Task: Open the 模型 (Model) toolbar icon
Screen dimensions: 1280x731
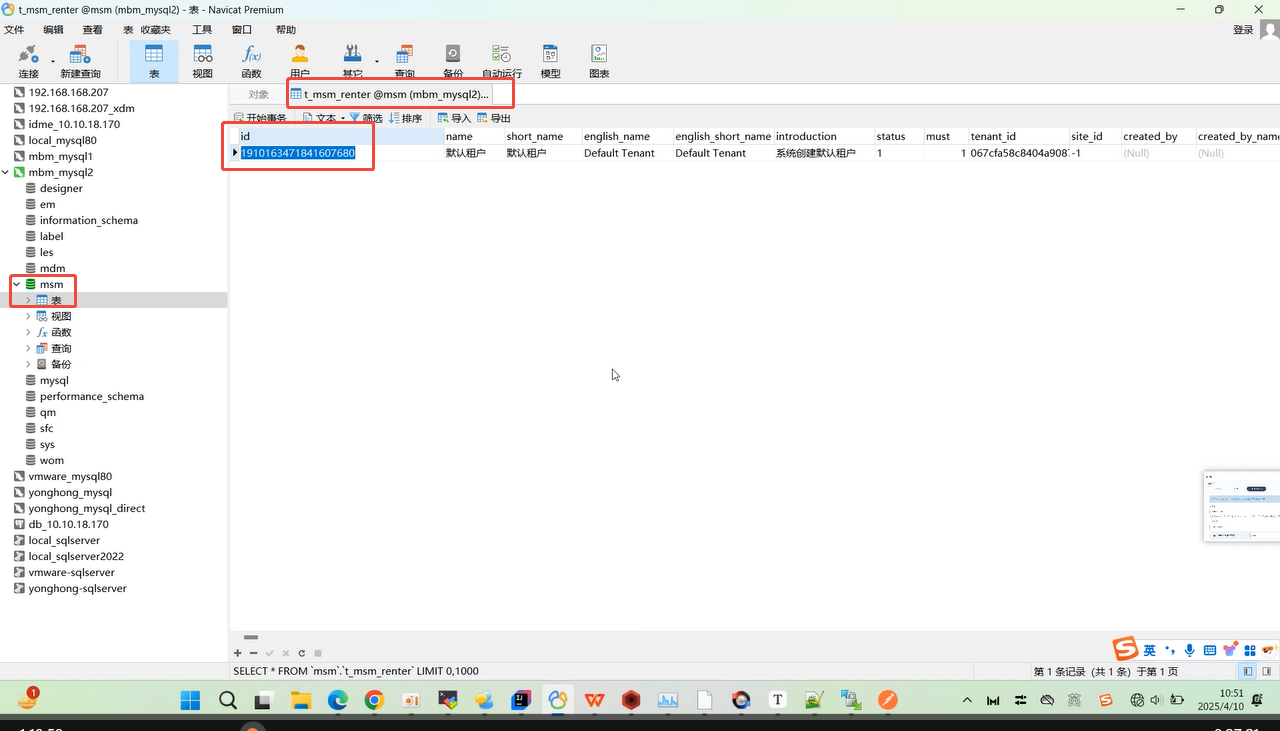Action: [x=550, y=60]
